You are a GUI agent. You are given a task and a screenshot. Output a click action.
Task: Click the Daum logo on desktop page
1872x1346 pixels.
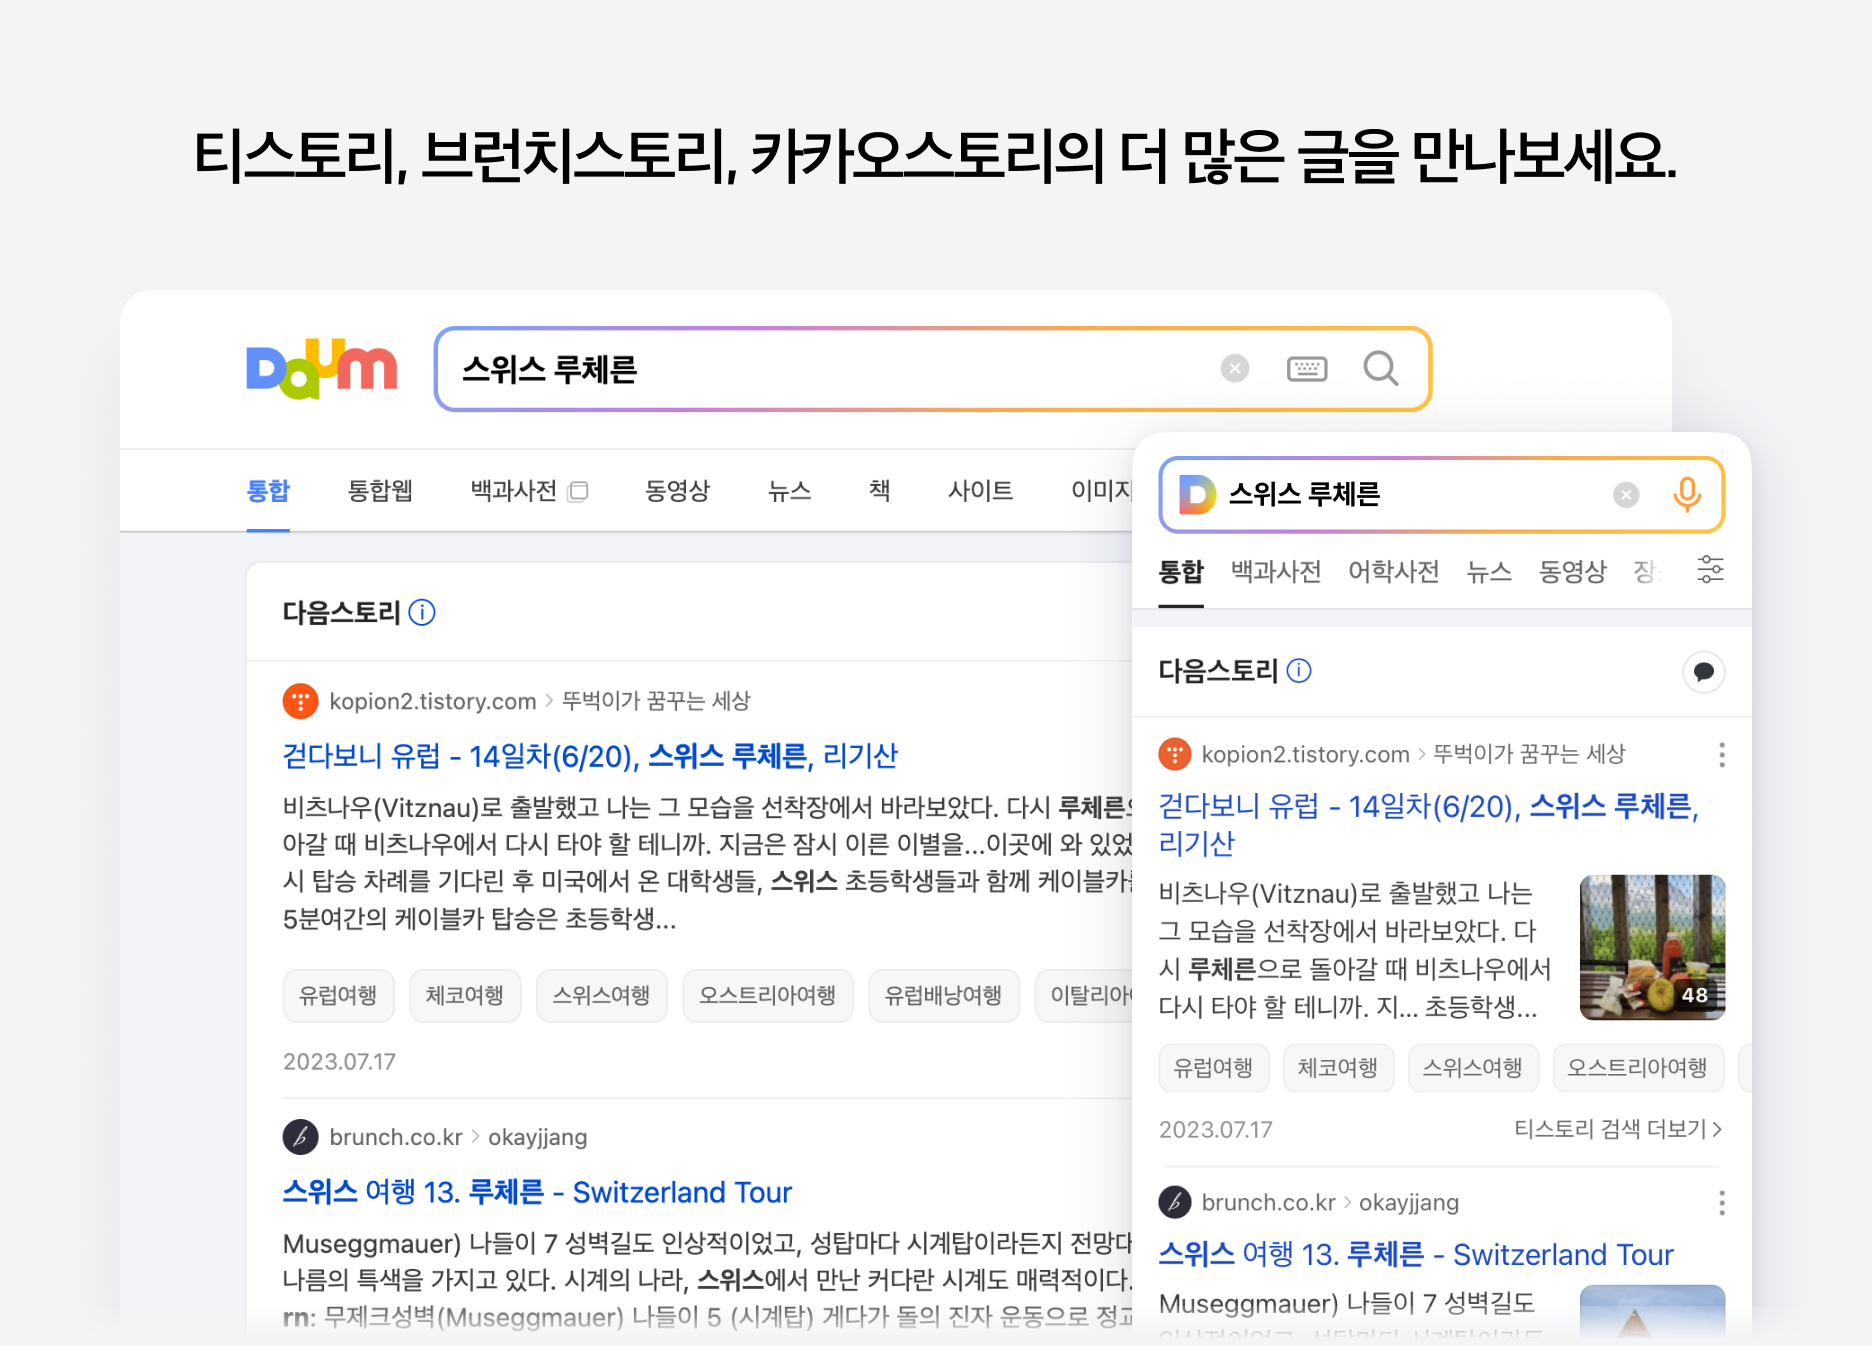321,368
